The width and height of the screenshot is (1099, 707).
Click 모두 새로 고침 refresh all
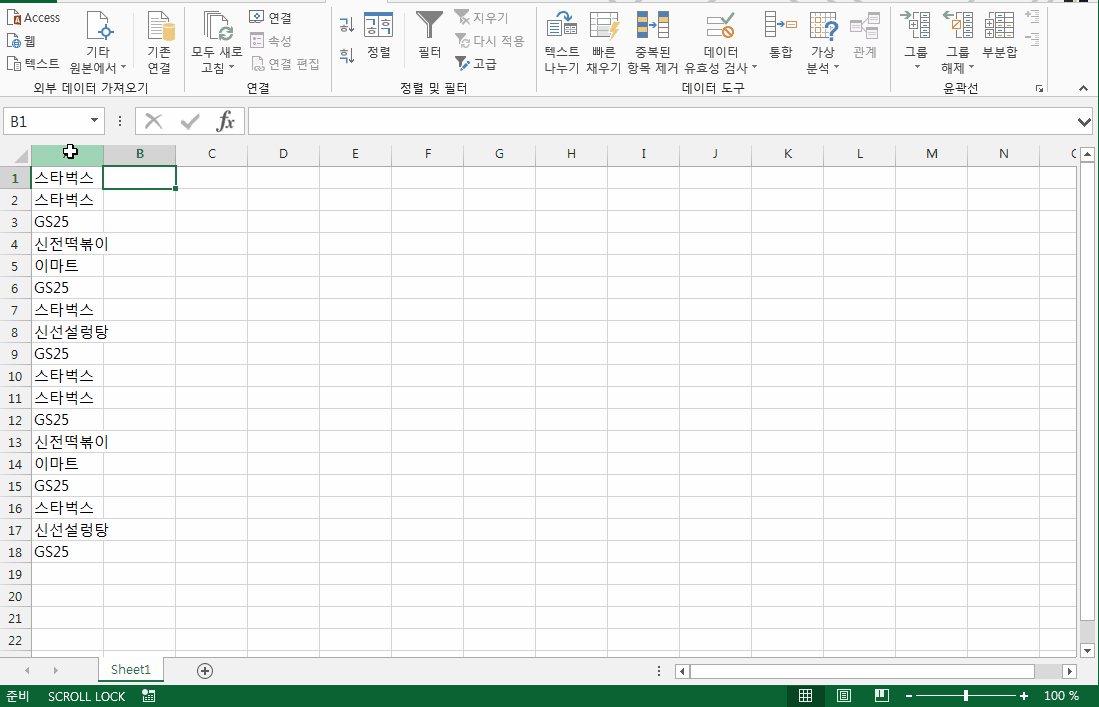tap(217, 42)
